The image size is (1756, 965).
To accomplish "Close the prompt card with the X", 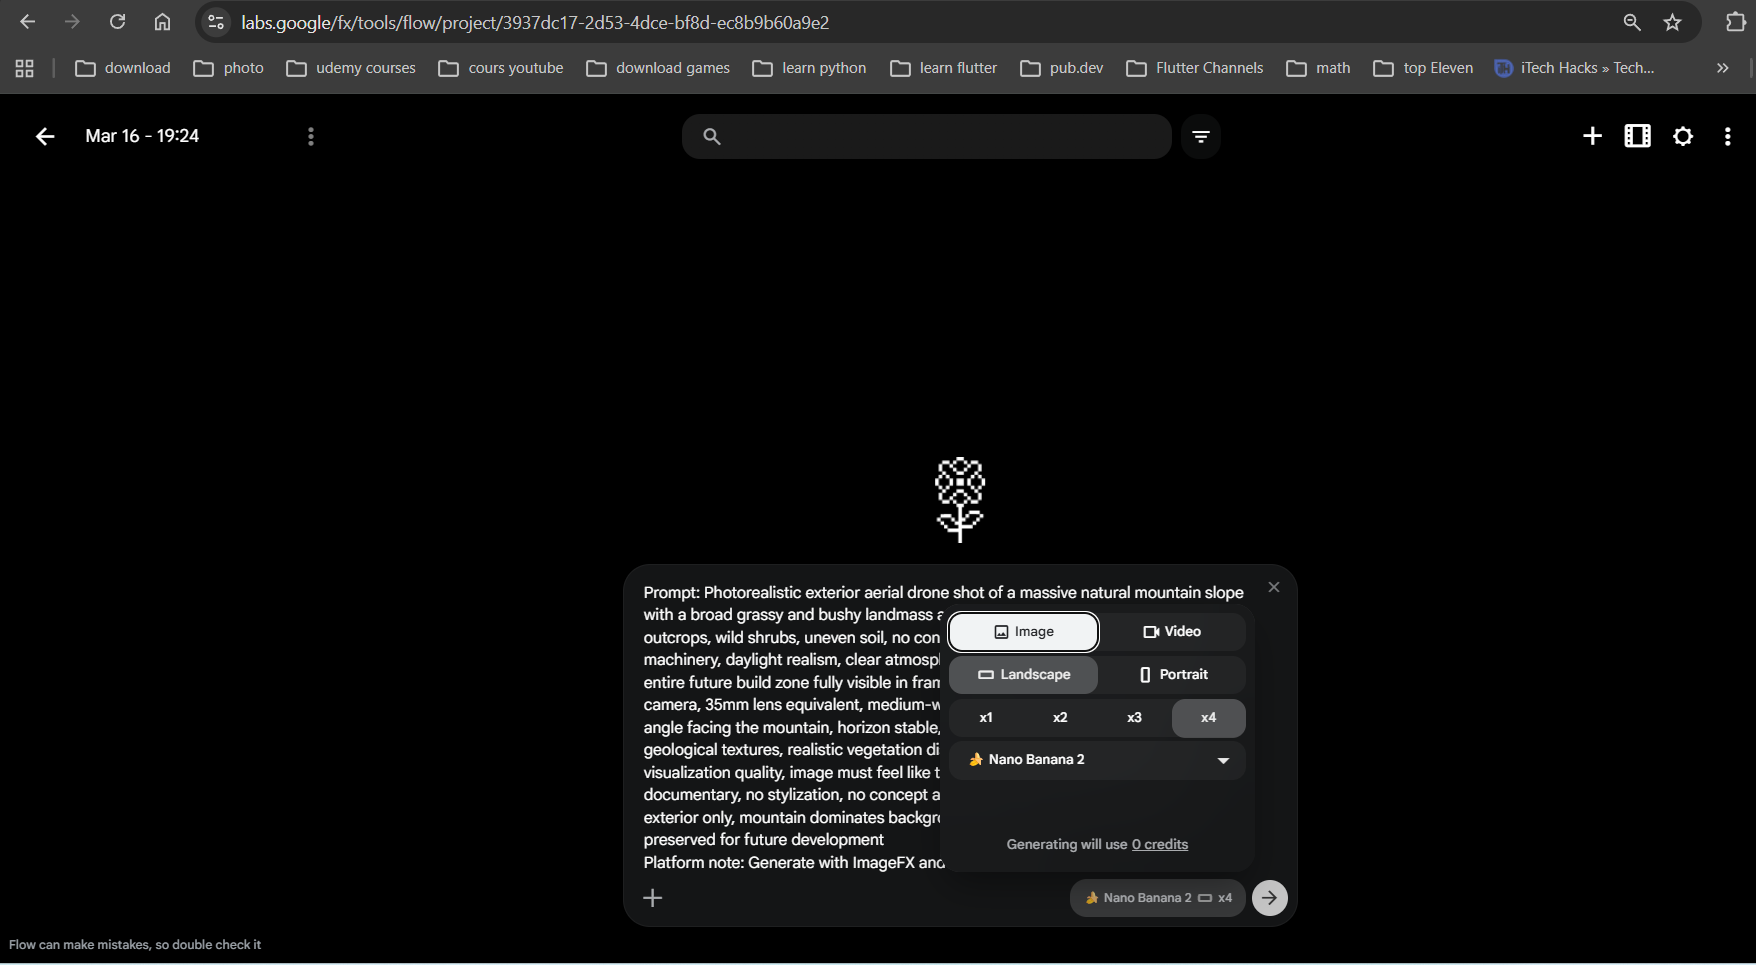I will click(1273, 587).
